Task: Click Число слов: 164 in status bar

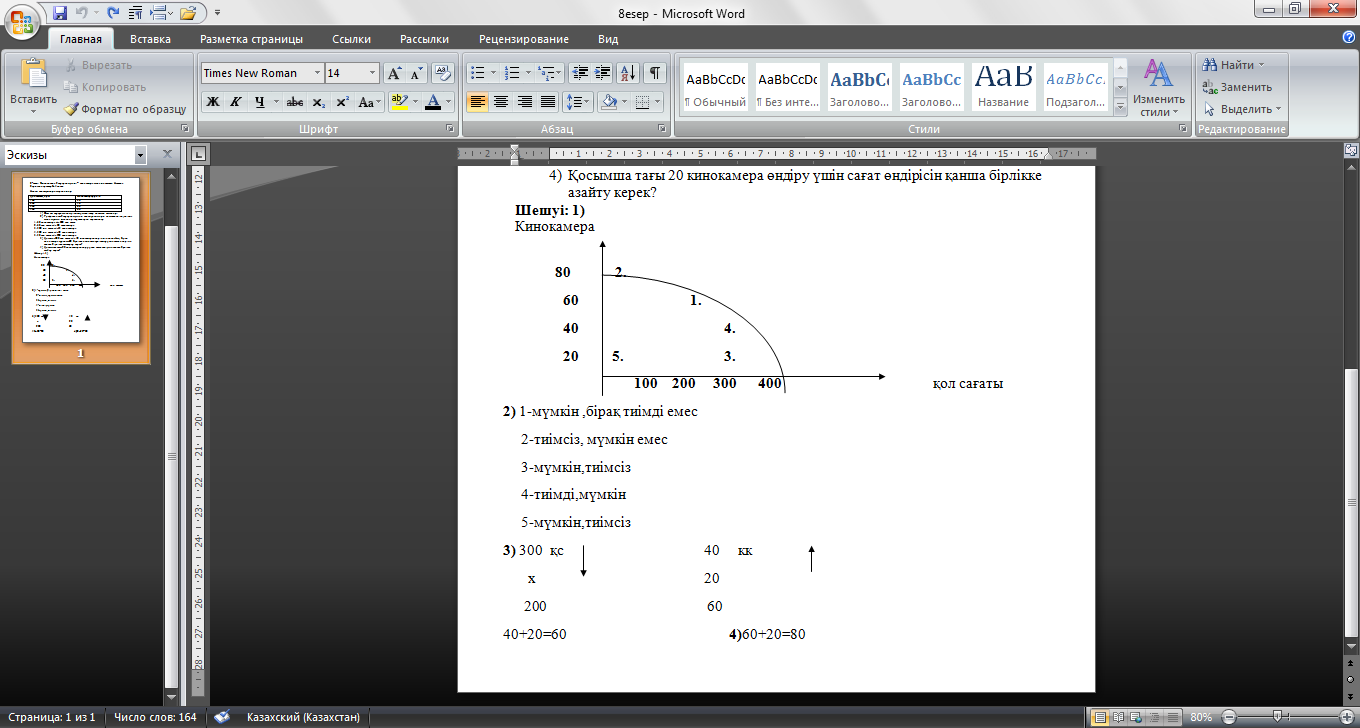Action: 155,717
